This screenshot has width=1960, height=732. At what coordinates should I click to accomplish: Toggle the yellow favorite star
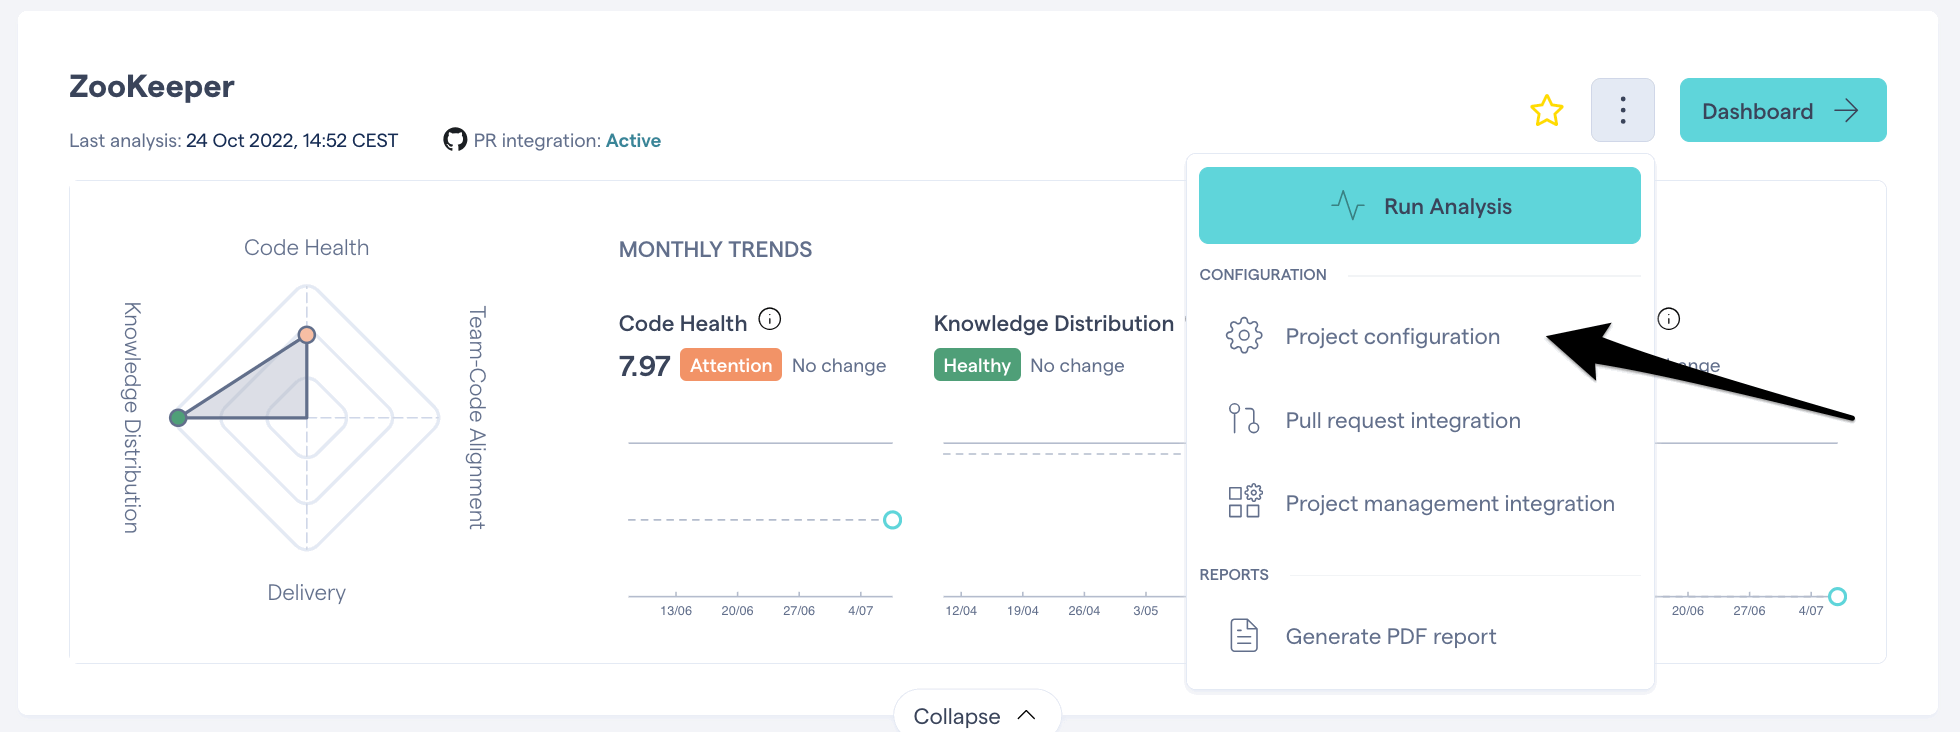(1546, 110)
